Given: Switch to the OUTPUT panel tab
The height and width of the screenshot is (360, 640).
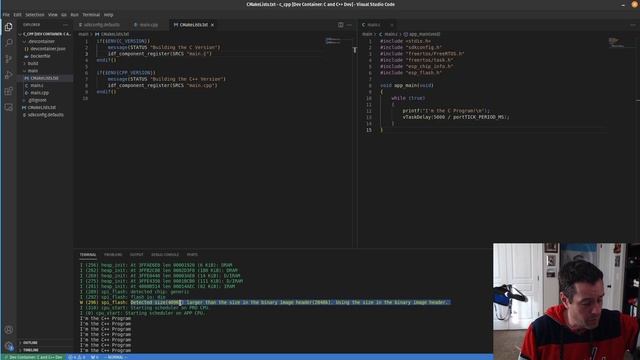Looking at the screenshot, I should click(x=136, y=255).
